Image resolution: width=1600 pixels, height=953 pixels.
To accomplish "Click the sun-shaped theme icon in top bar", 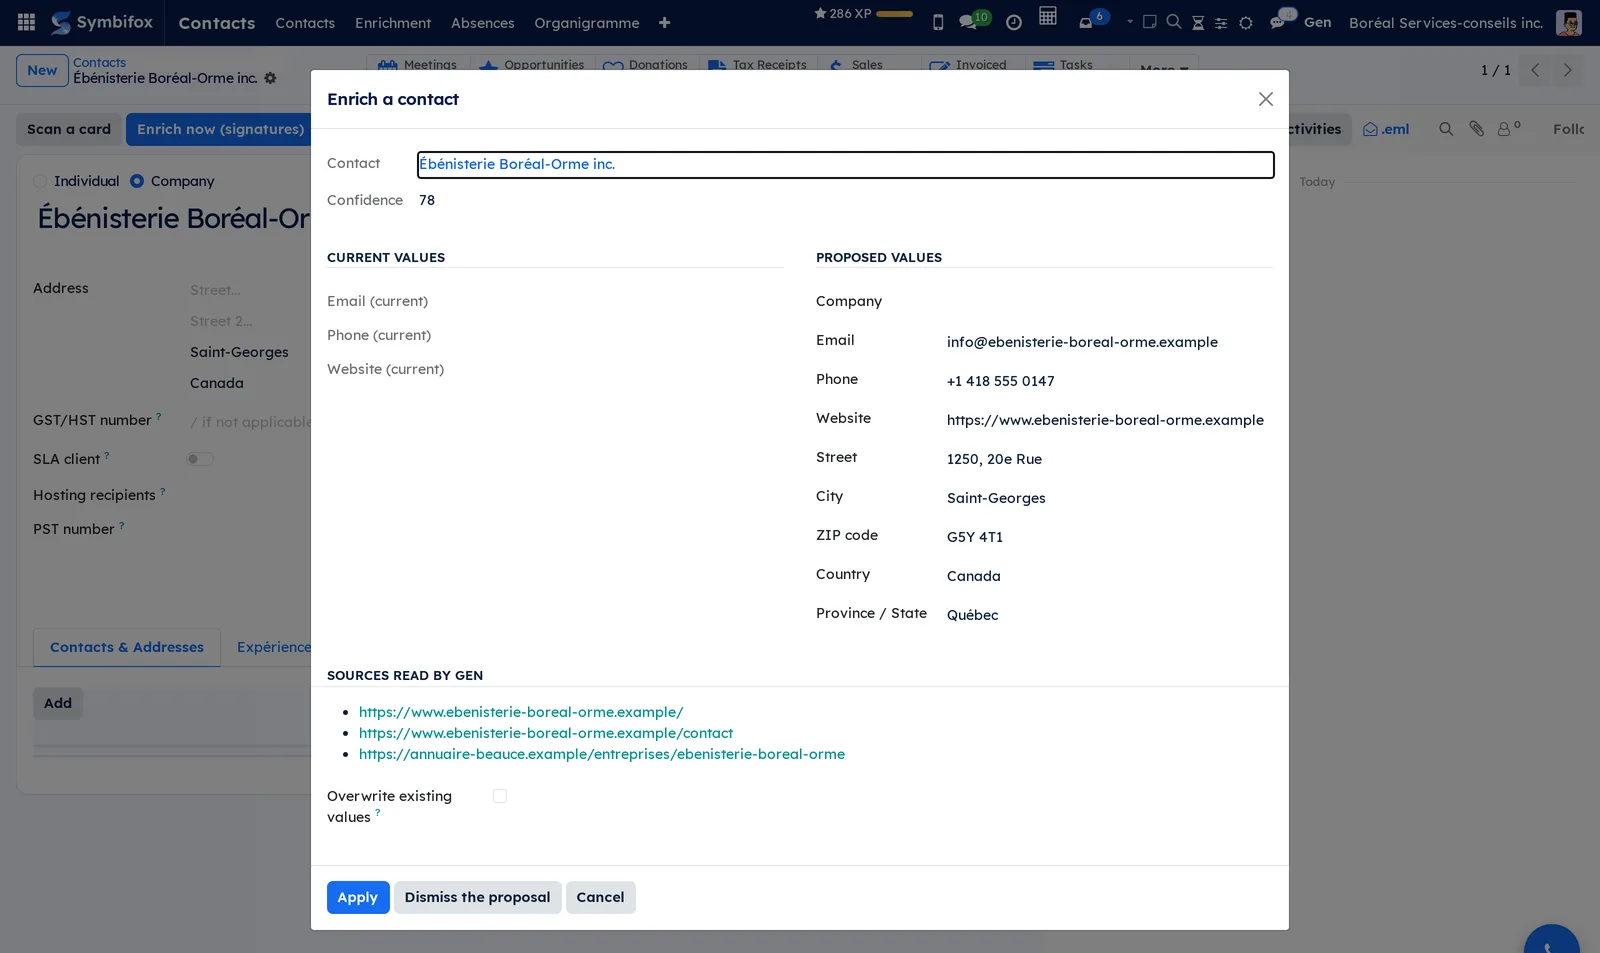I will 1246,22.
